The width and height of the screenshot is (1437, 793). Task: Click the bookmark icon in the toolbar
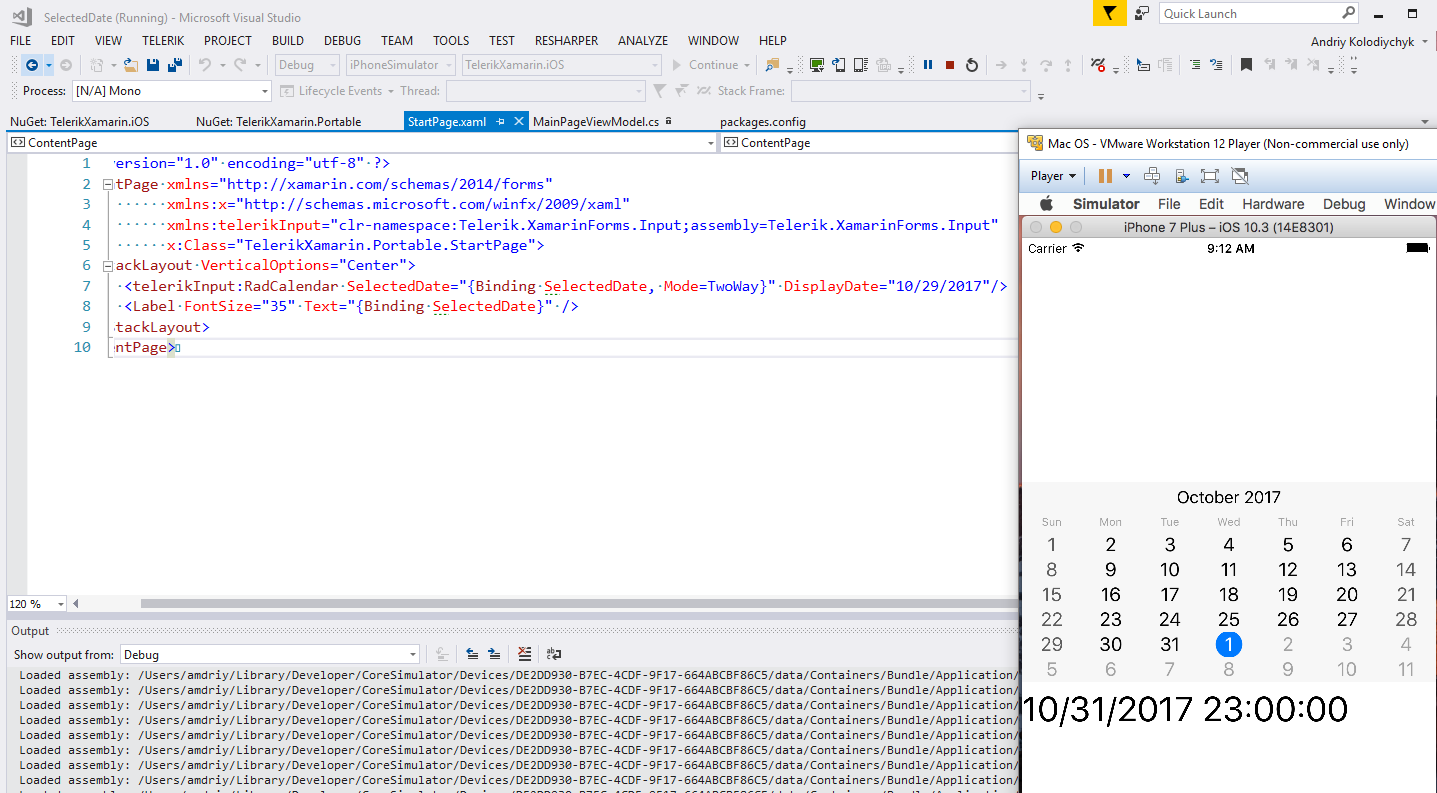click(1246, 65)
